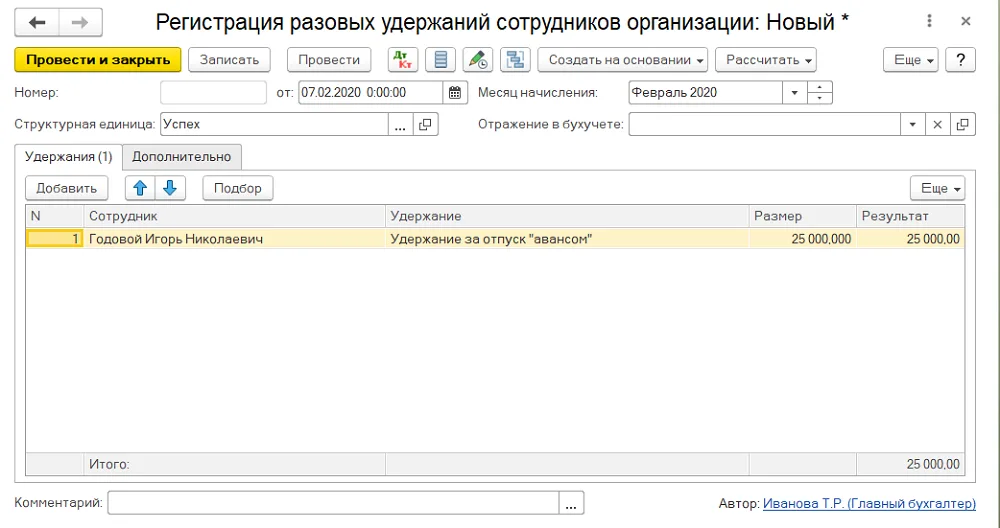Click the Записать button
Viewport: 1000px width, 528px height.
230,60
